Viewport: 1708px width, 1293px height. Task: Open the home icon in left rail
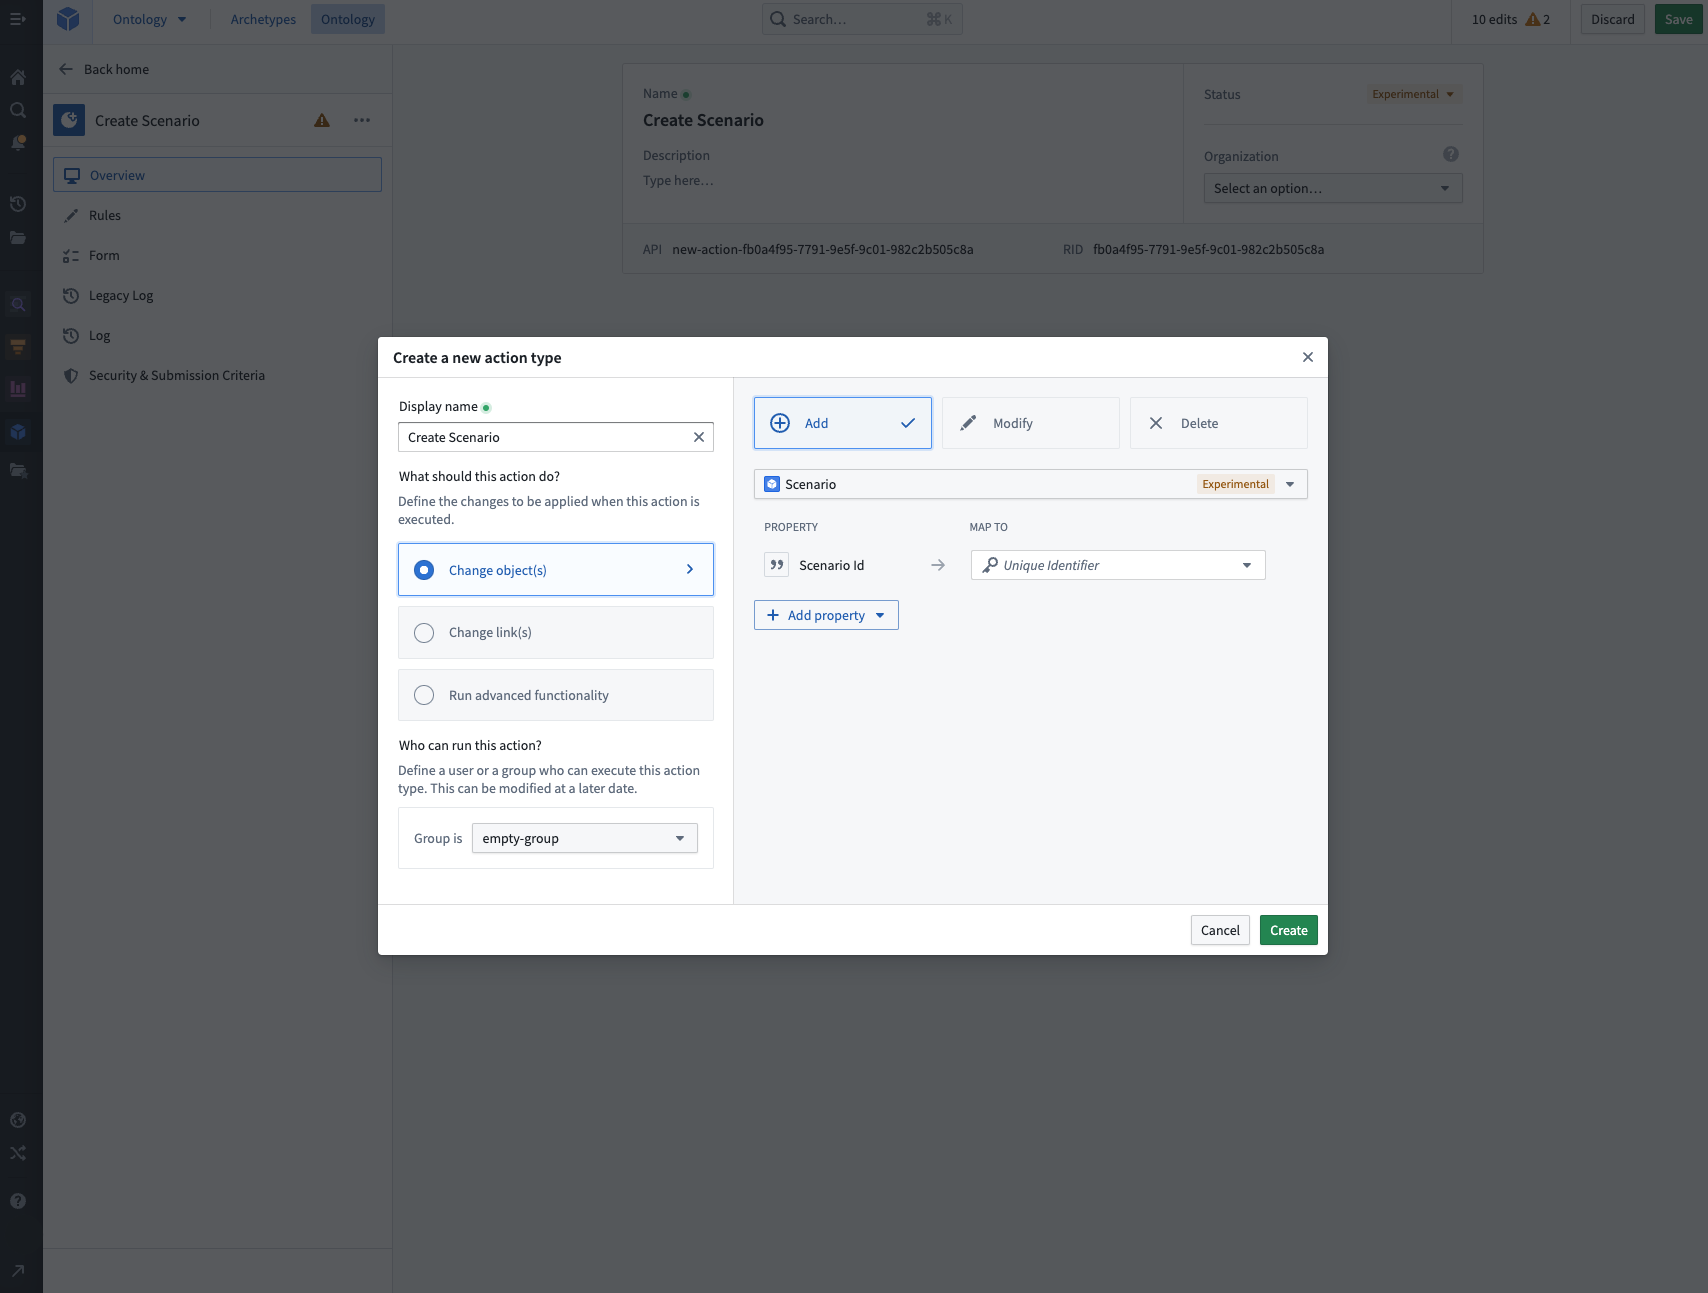(18, 77)
